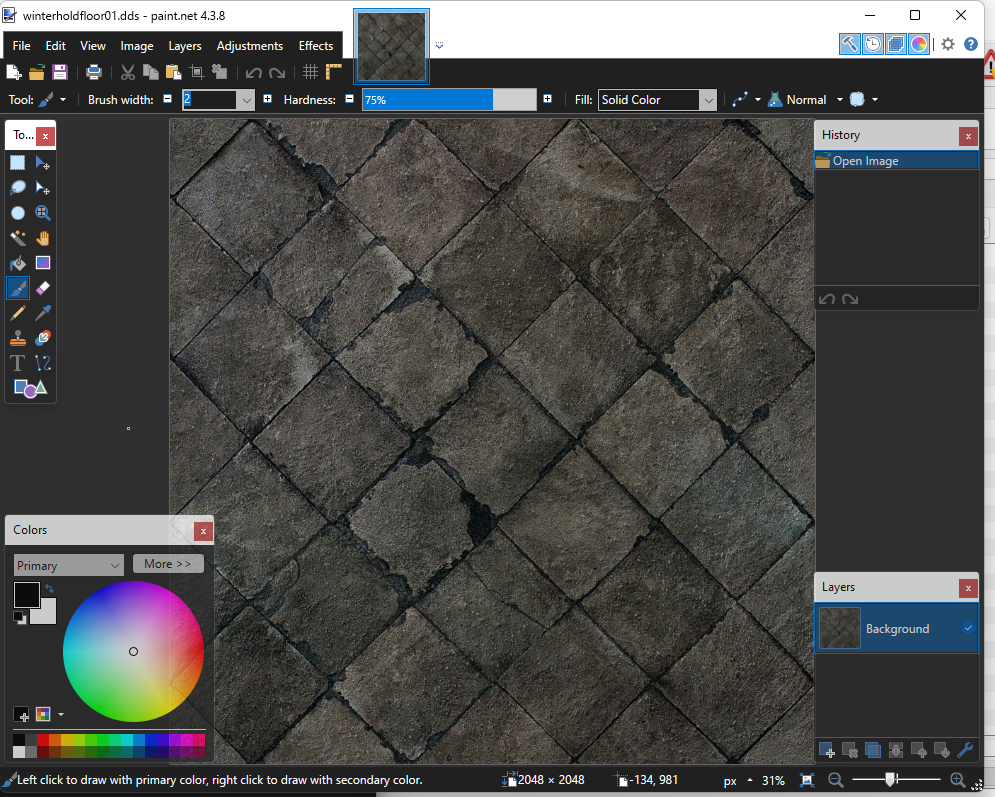Add a new layer in Layers panel
The height and width of the screenshot is (797, 995).
click(826, 750)
